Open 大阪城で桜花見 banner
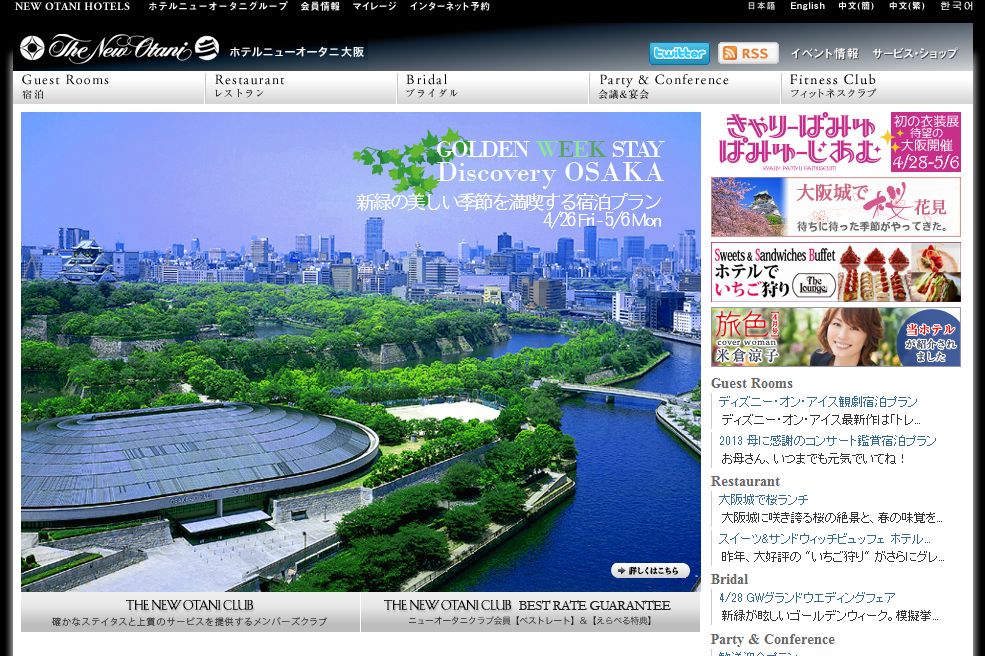 click(x=835, y=207)
